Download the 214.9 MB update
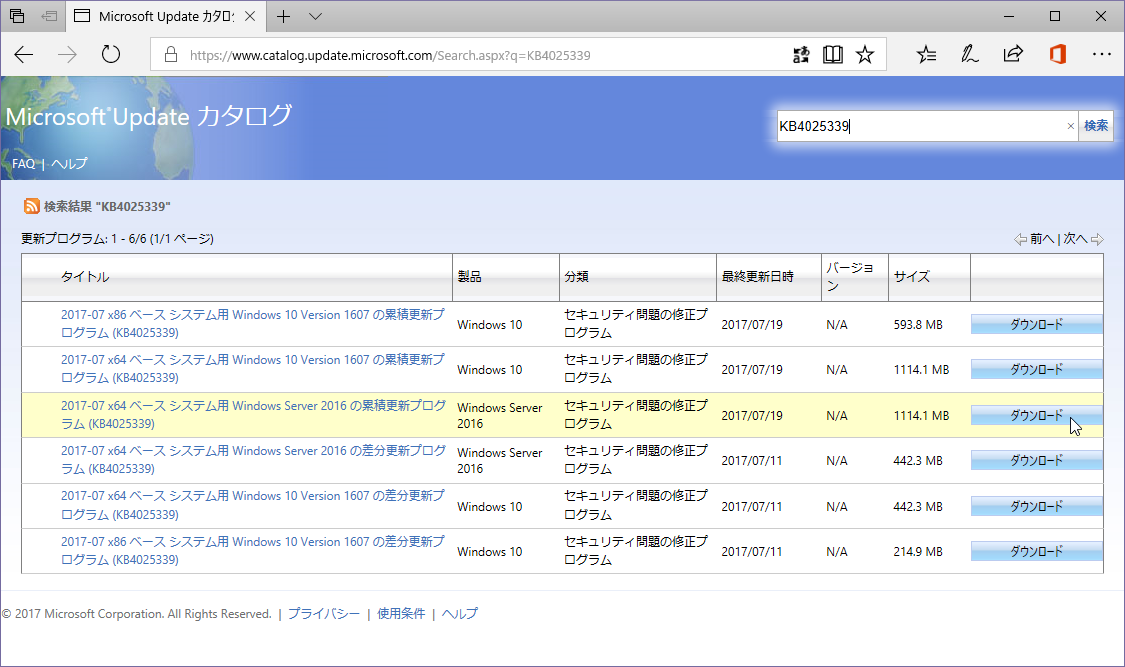 1037,552
